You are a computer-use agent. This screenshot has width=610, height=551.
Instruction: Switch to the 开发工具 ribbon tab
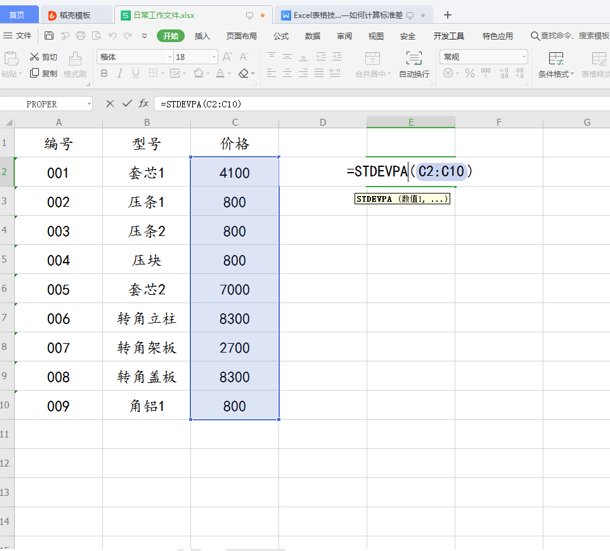click(x=449, y=36)
